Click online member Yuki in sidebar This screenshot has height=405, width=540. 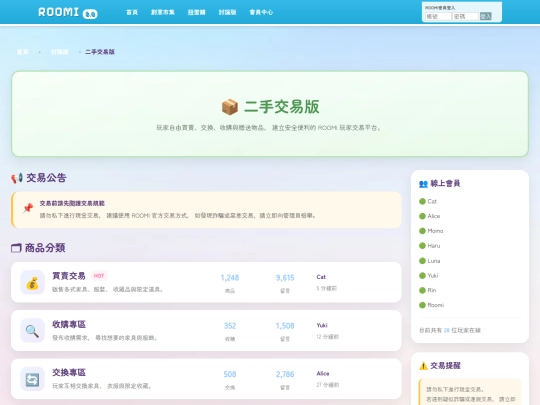coord(433,276)
